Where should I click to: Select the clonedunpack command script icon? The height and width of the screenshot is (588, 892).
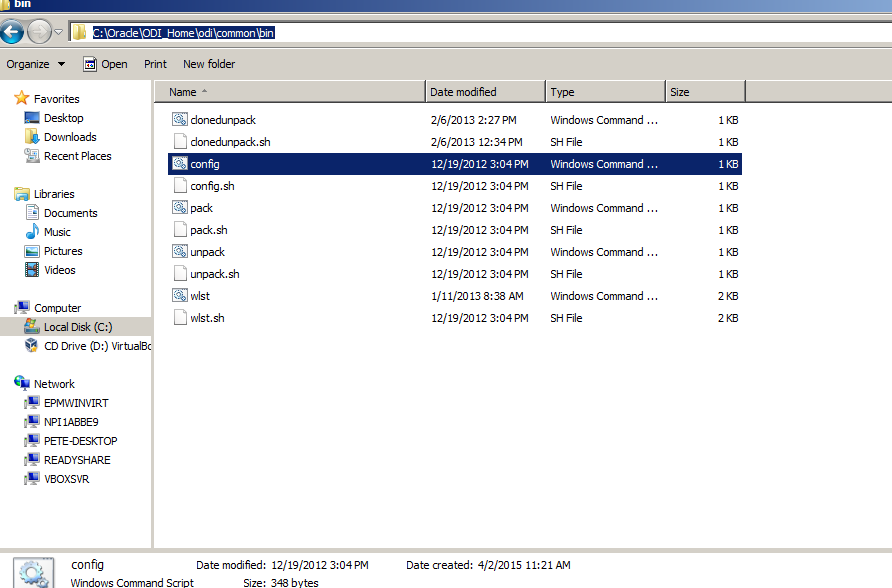coord(180,120)
